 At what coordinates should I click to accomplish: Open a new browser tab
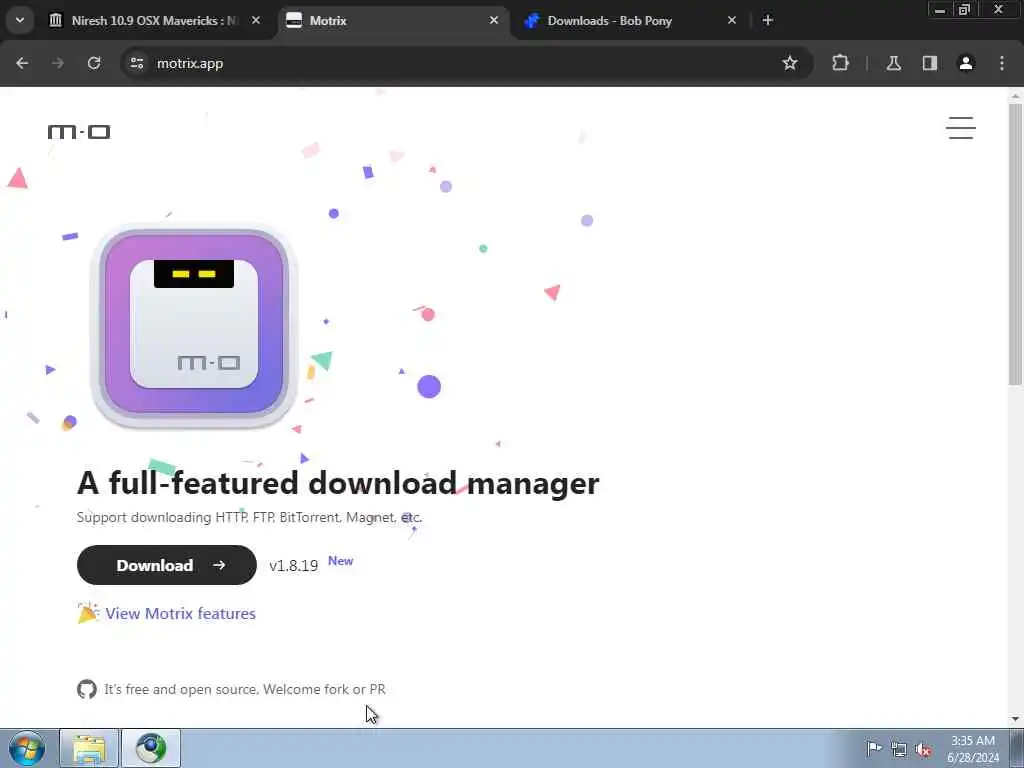[x=768, y=20]
